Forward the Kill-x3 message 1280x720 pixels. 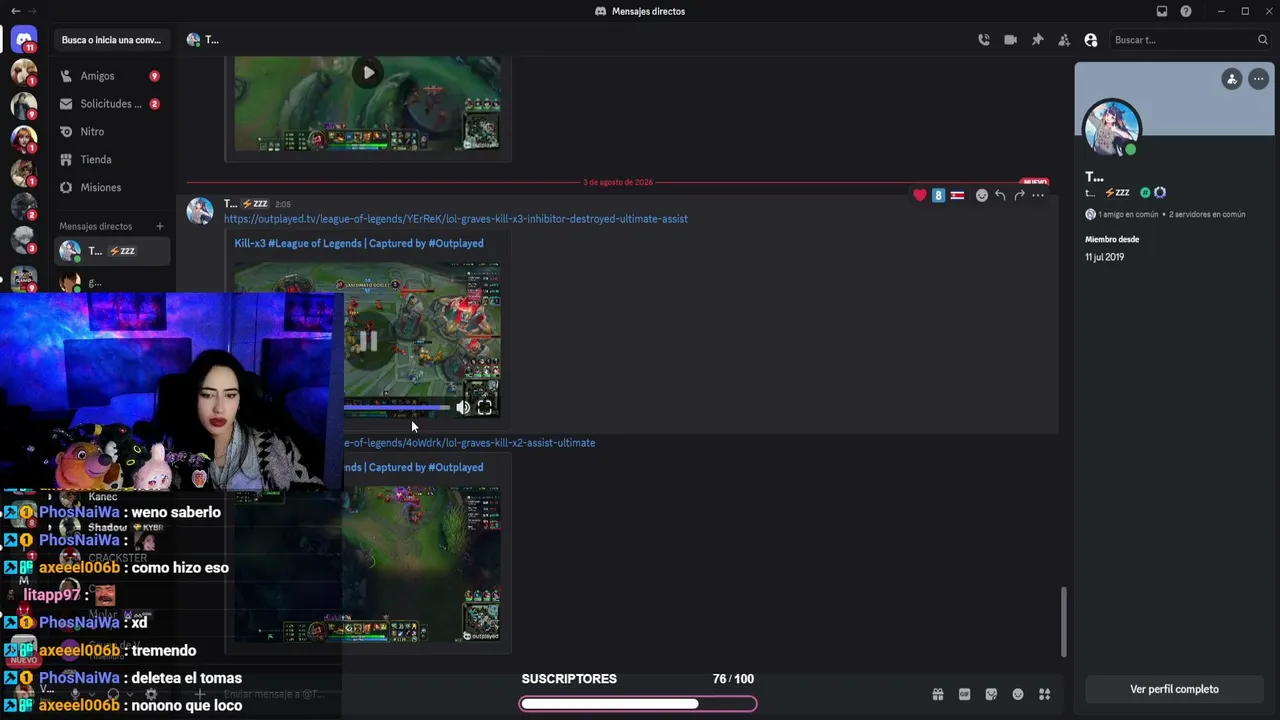(1019, 195)
